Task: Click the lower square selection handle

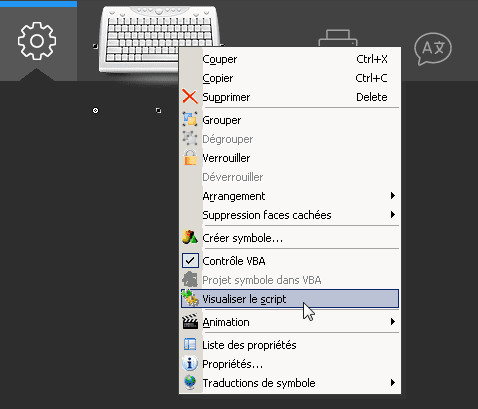Action: pyautogui.click(x=158, y=110)
